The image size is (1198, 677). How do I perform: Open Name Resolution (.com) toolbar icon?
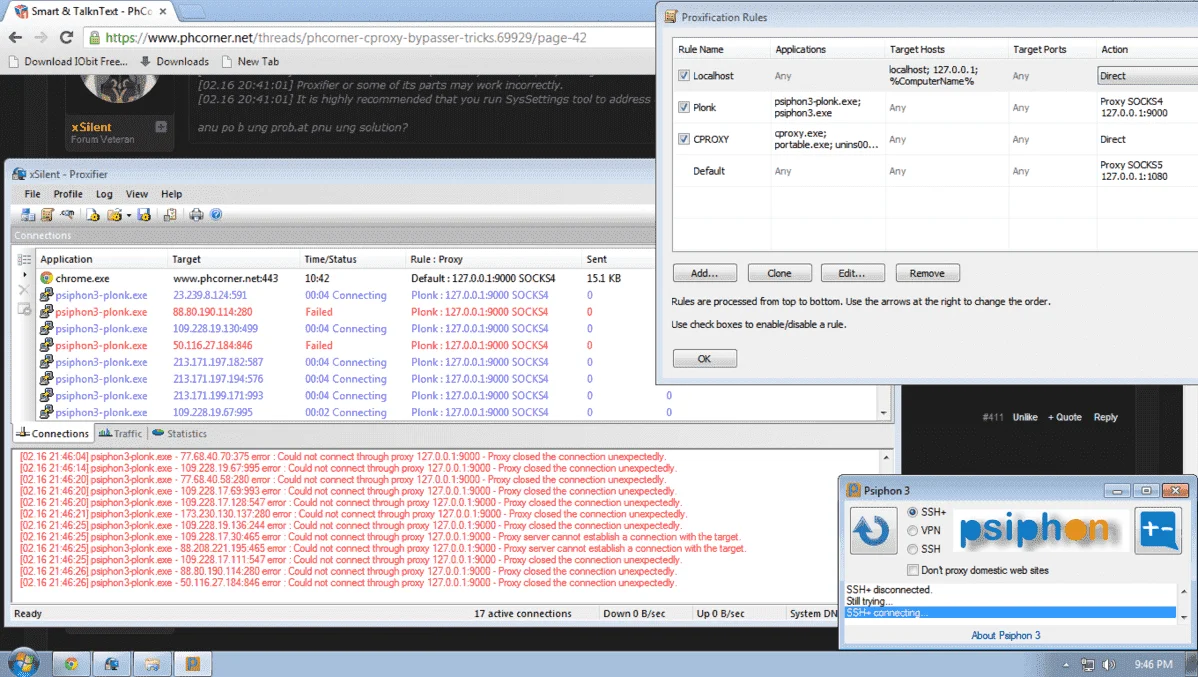[67, 215]
